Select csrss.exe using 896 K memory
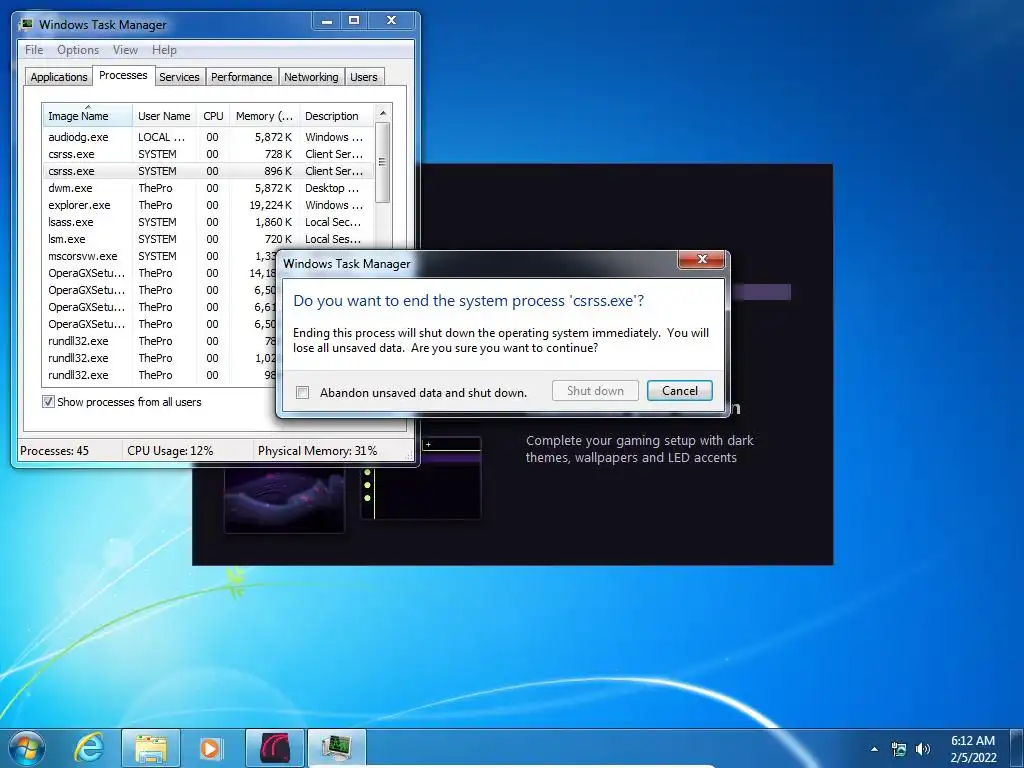Viewport: 1024px width, 768px height. pos(208,171)
